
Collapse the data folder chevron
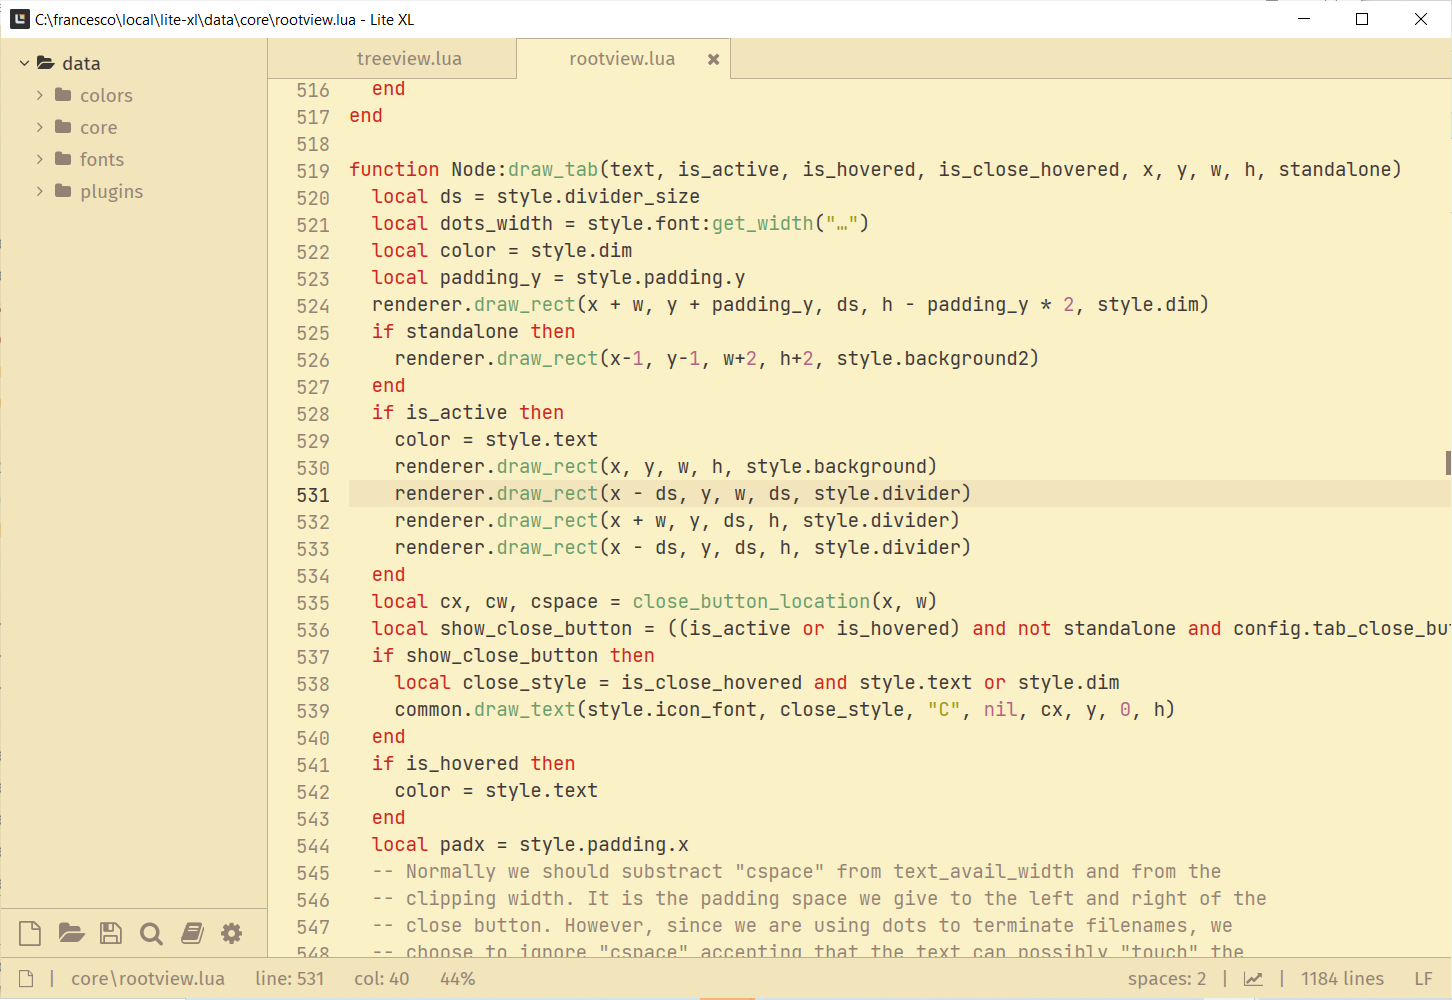24,63
